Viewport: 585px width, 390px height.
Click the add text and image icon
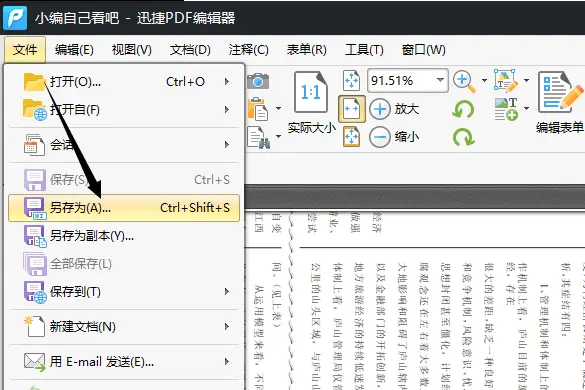(506, 109)
